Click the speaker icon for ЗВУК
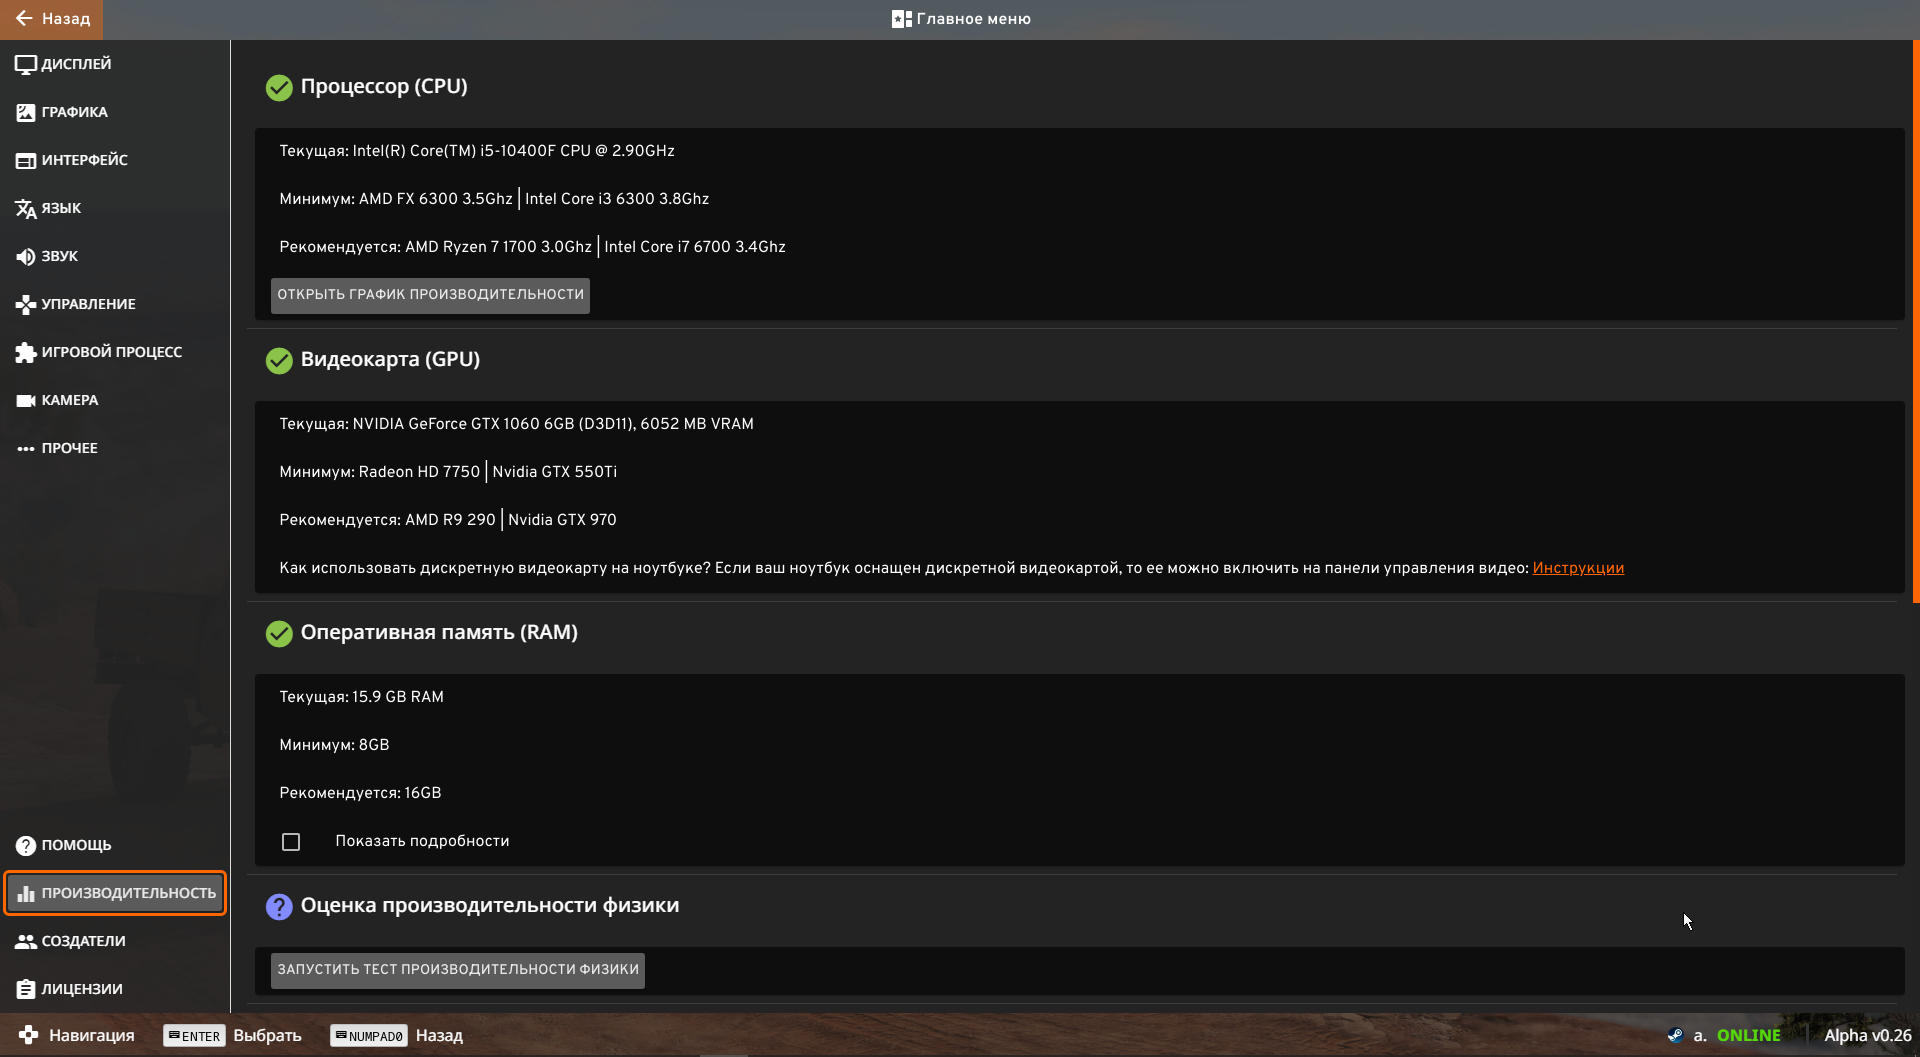Screen dimensions: 1920x1057 (26, 257)
